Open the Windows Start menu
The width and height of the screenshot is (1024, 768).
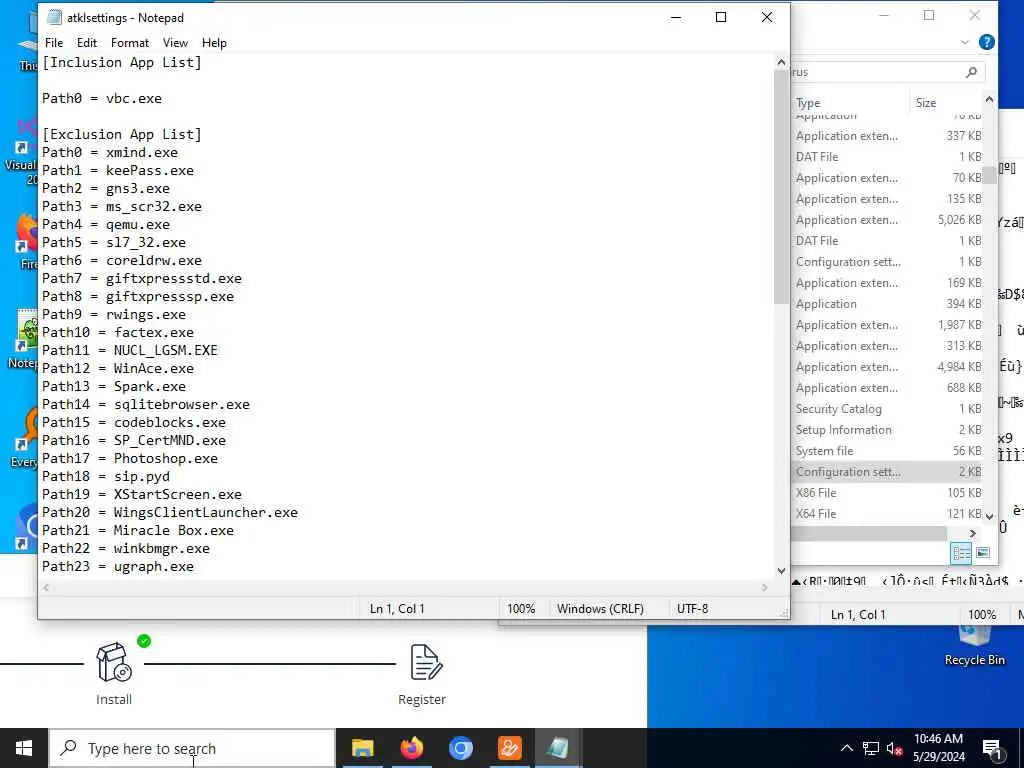point(24,748)
